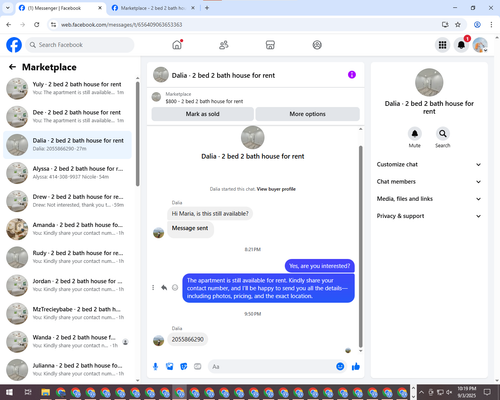Open the Windows notification center icon
This screenshot has width=500, height=400.
[x=487, y=392]
